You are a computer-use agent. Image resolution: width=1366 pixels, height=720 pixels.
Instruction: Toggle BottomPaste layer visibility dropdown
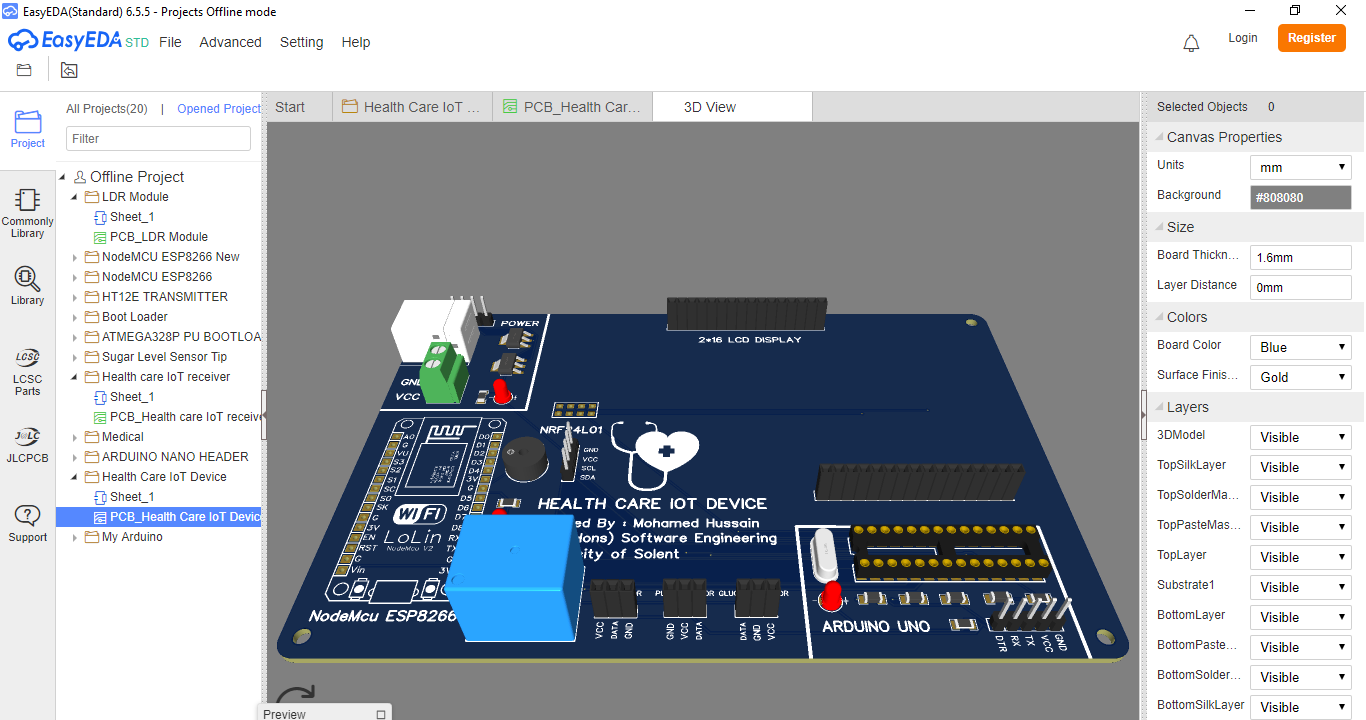click(x=1300, y=647)
